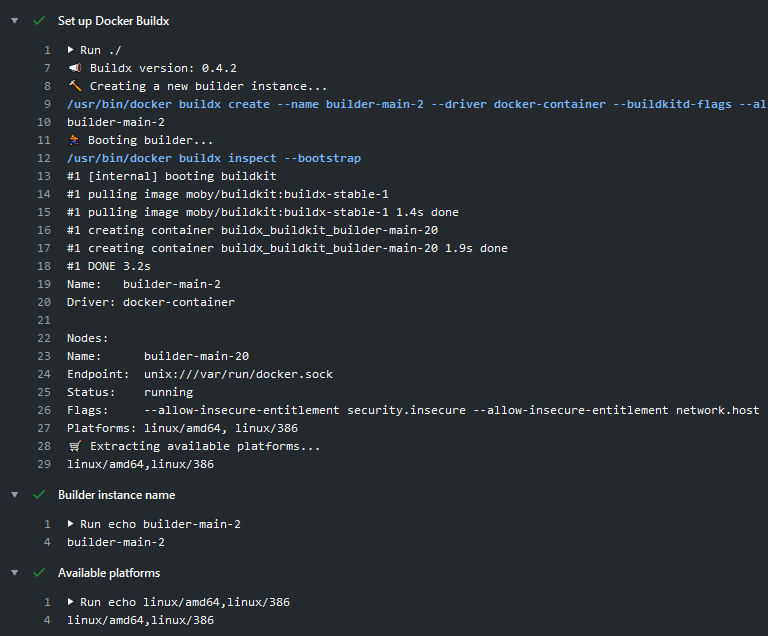Screen dimensions: 768x636
Task: Select line number 9 of the log
Action: coord(47,104)
